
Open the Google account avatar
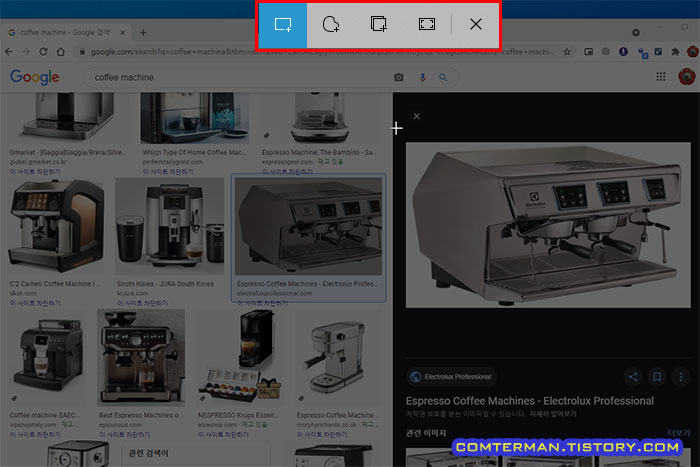click(687, 77)
